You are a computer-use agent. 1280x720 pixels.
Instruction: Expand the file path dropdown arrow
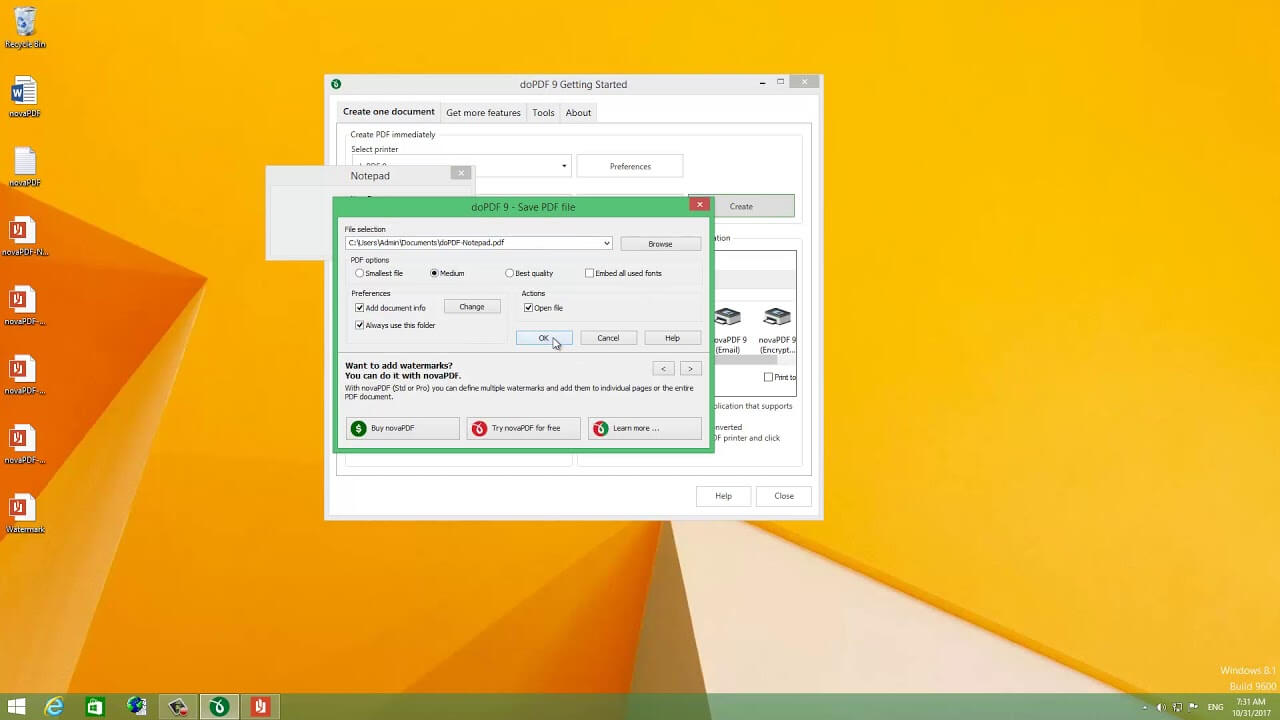[x=606, y=243]
